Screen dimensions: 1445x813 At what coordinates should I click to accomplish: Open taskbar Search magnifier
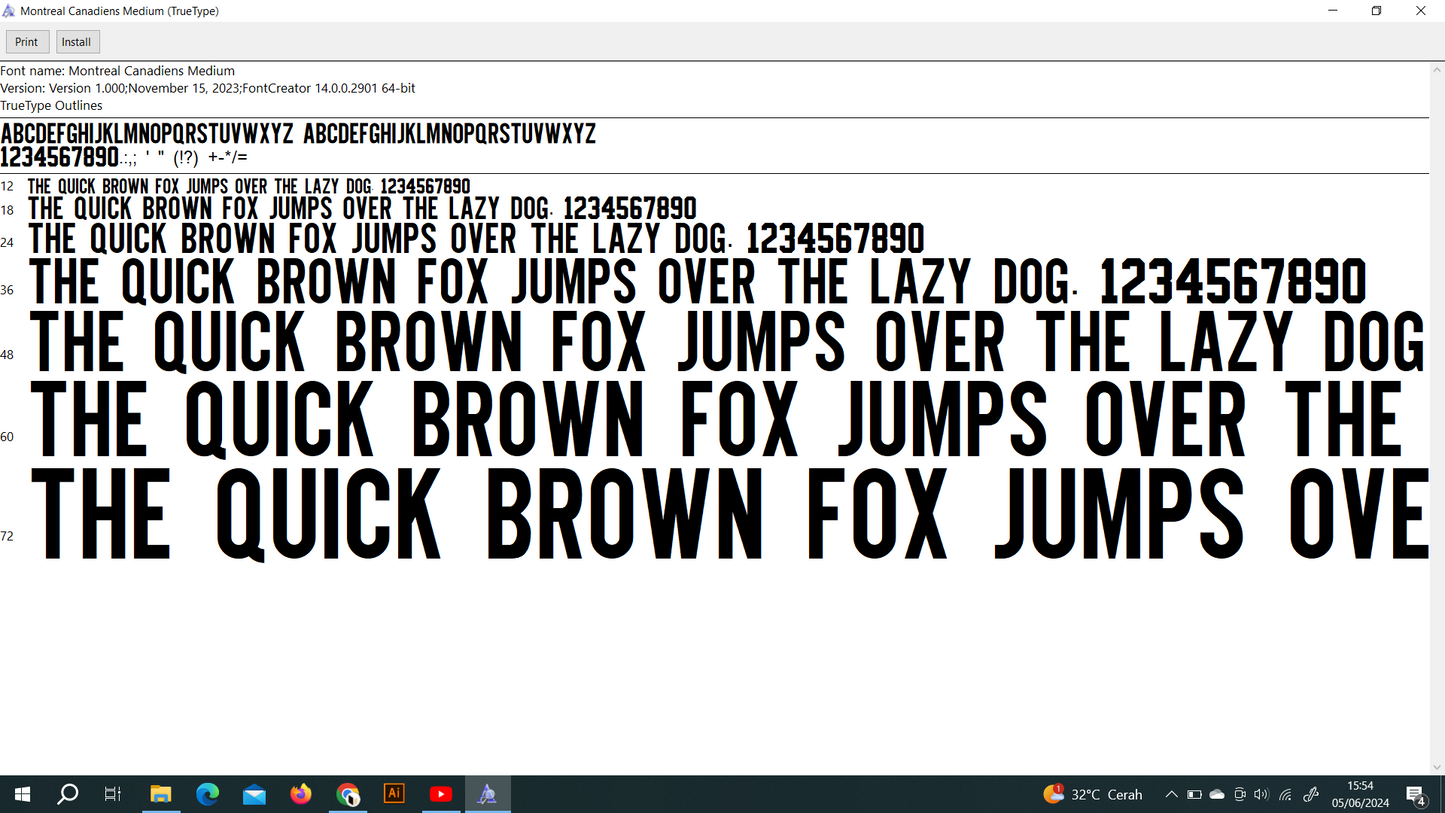click(68, 794)
